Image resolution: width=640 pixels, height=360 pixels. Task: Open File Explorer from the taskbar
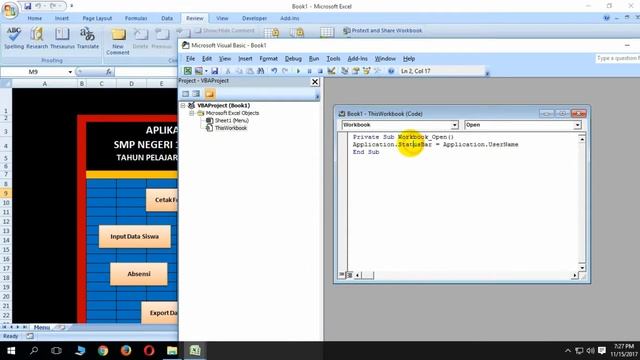(x=172, y=351)
